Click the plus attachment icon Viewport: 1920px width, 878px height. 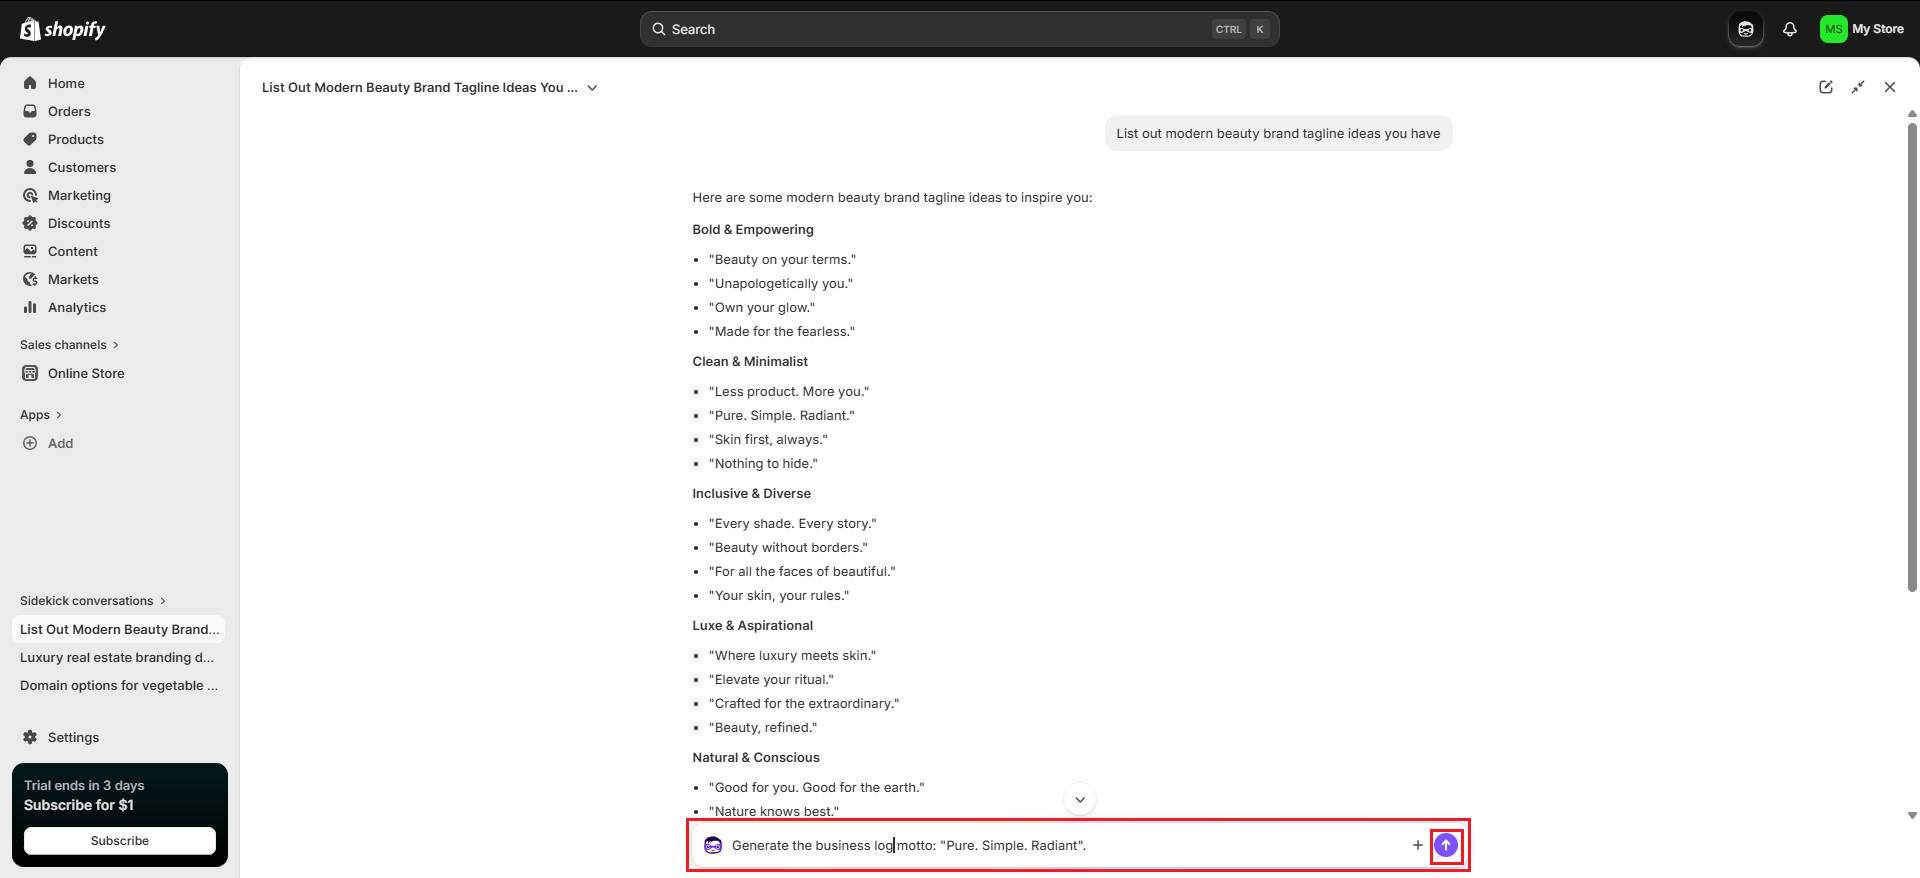pyautogui.click(x=1417, y=845)
